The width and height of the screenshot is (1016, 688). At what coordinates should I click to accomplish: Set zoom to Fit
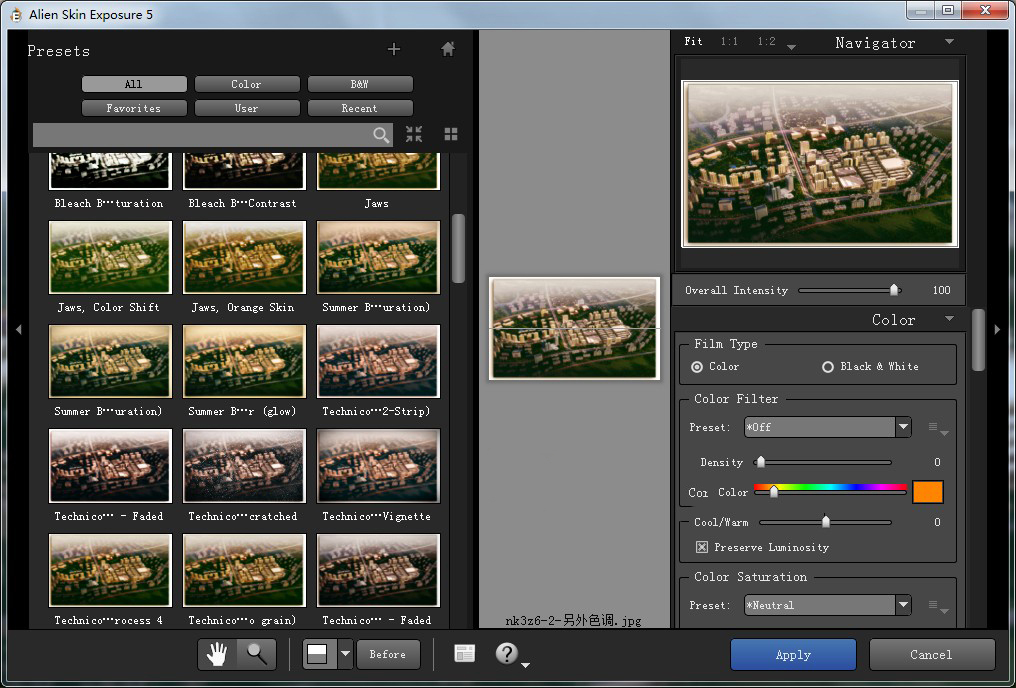pos(693,41)
